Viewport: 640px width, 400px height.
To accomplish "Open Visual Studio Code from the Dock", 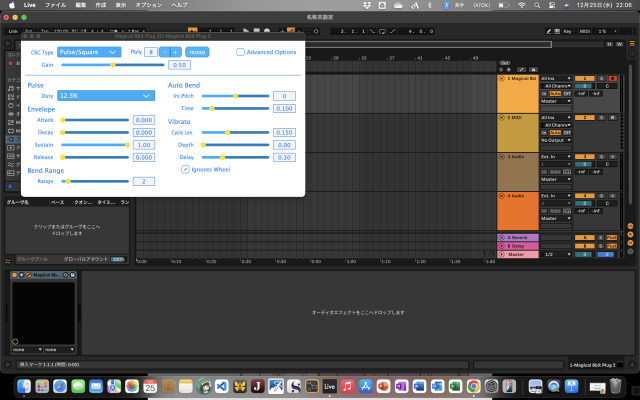I will [x=220, y=385].
